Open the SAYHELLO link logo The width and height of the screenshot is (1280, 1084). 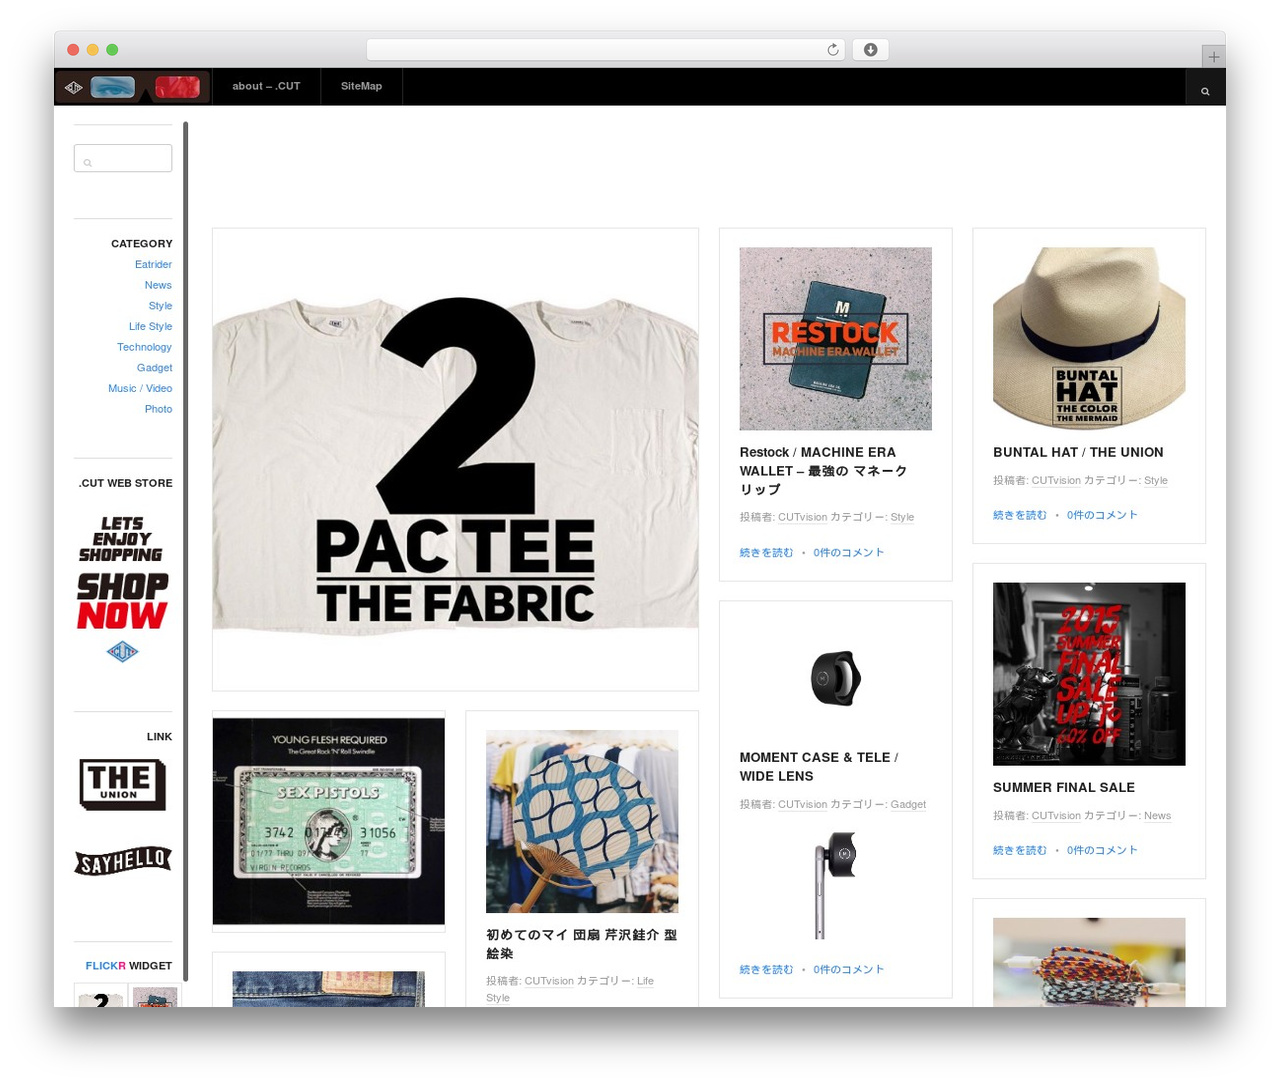click(x=123, y=861)
